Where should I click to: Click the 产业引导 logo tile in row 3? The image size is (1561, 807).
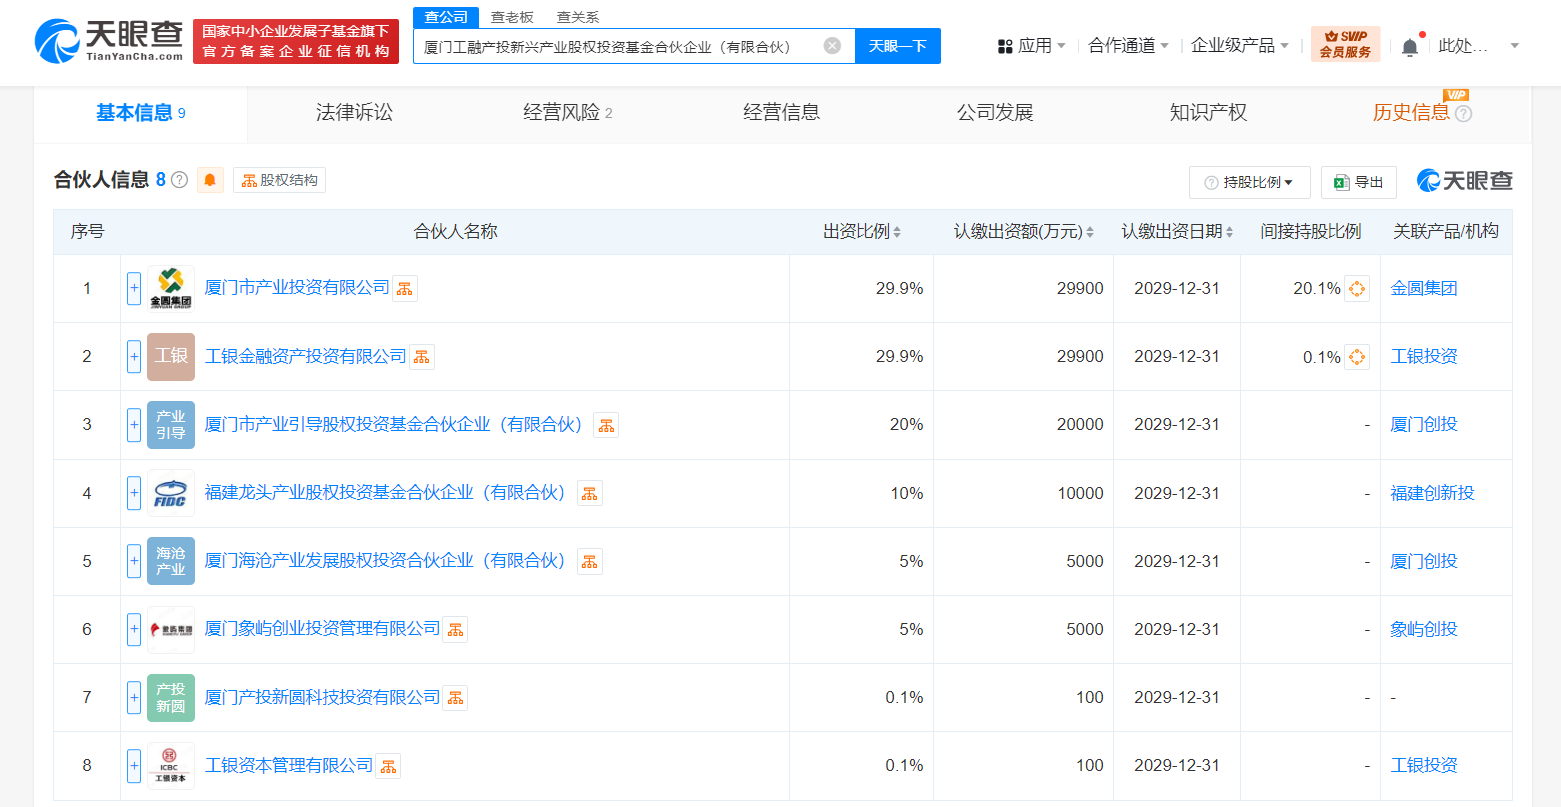tap(171, 425)
